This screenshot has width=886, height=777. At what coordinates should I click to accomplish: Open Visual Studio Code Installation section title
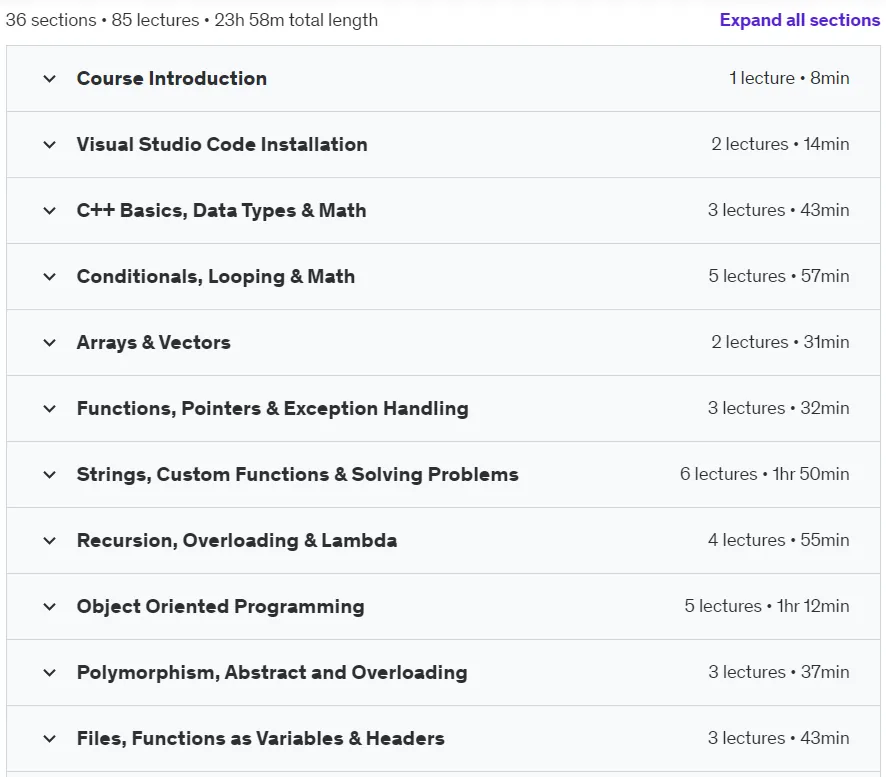222,145
